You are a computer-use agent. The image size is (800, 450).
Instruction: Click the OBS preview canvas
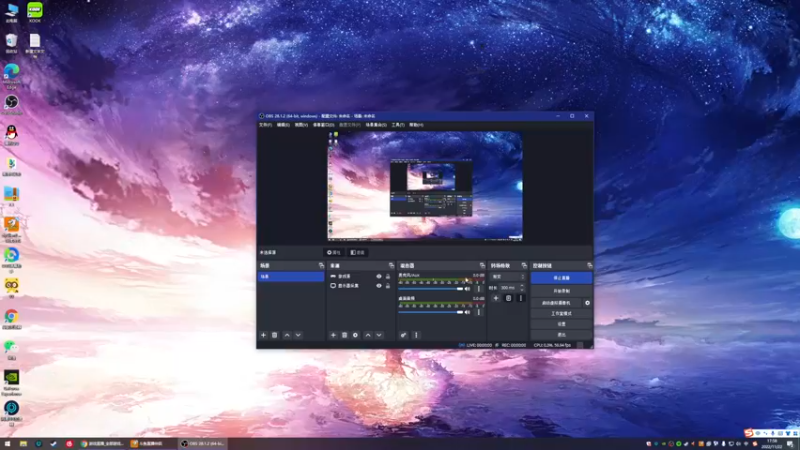click(x=424, y=186)
